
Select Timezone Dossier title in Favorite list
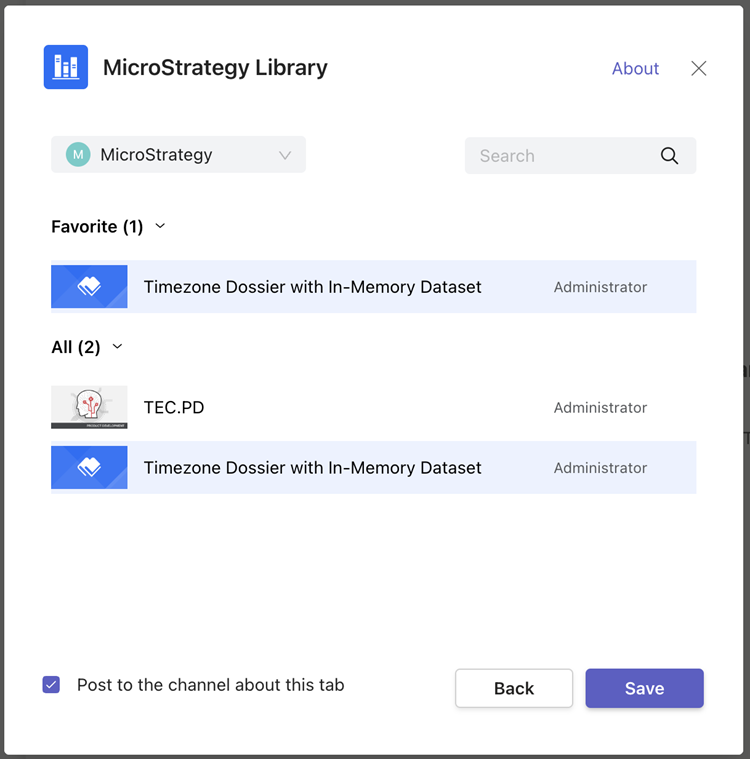tap(312, 287)
